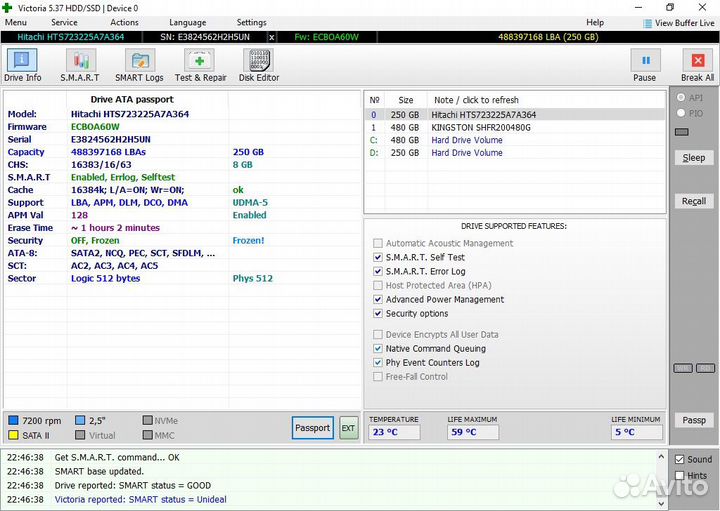Select KINGSTON SHFR200480G drive row
The height and width of the screenshot is (511, 720).
pyautogui.click(x=484, y=128)
